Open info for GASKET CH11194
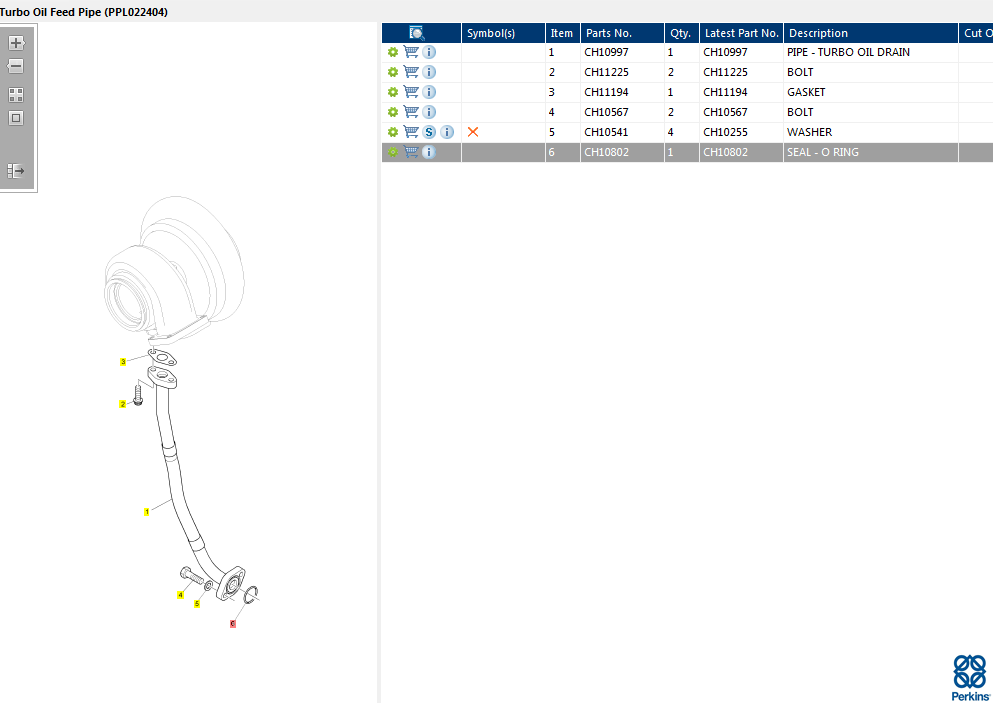Image resolution: width=993 pixels, height=703 pixels. coord(429,92)
